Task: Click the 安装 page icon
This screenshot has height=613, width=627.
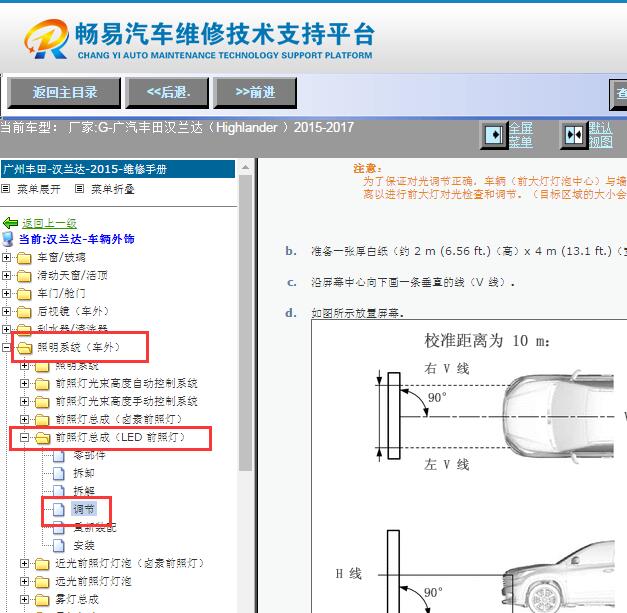Action: coord(59,546)
